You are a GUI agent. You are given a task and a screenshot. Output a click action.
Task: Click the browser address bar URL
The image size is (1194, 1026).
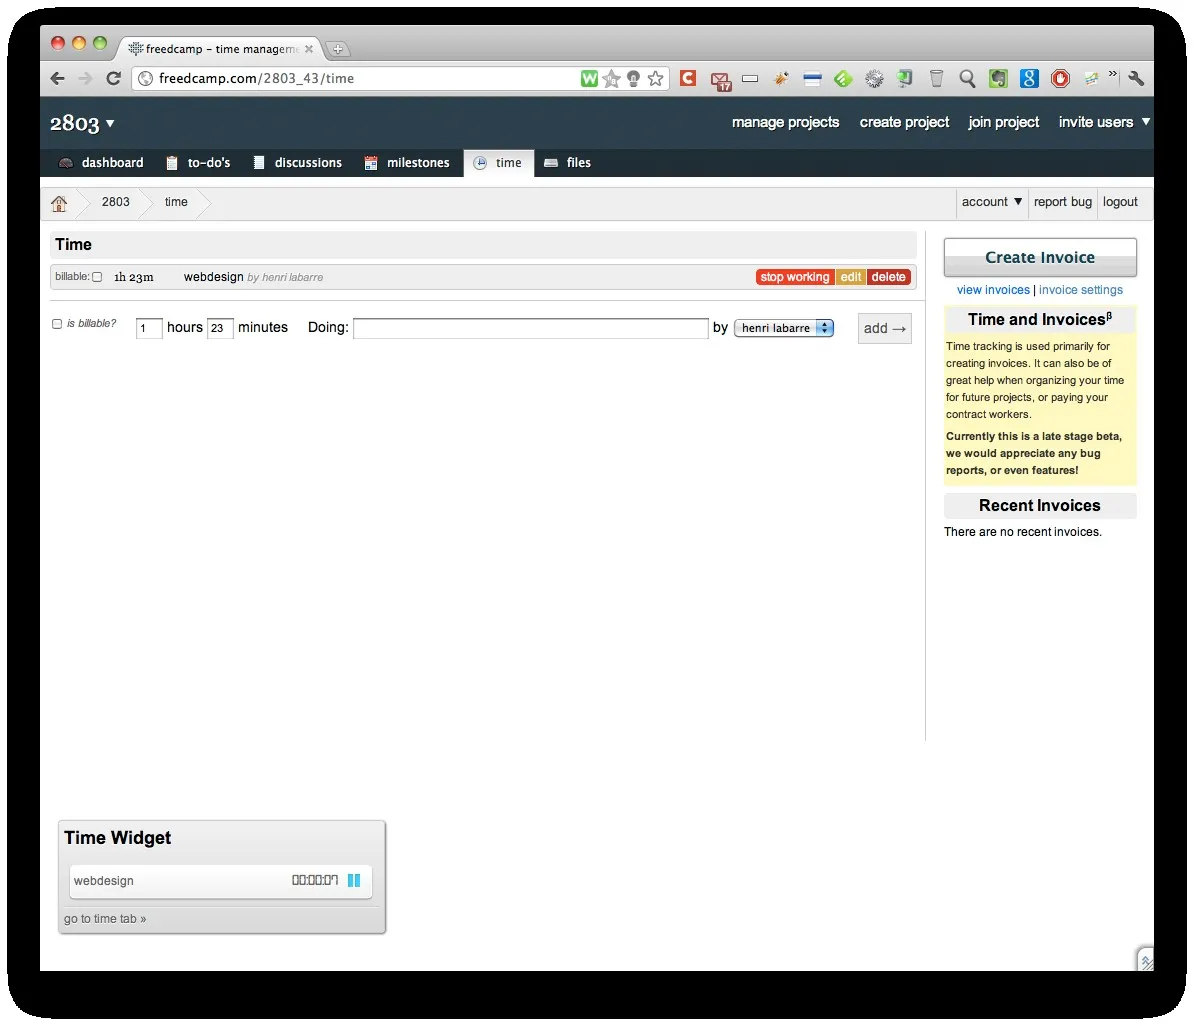coord(257,78)
